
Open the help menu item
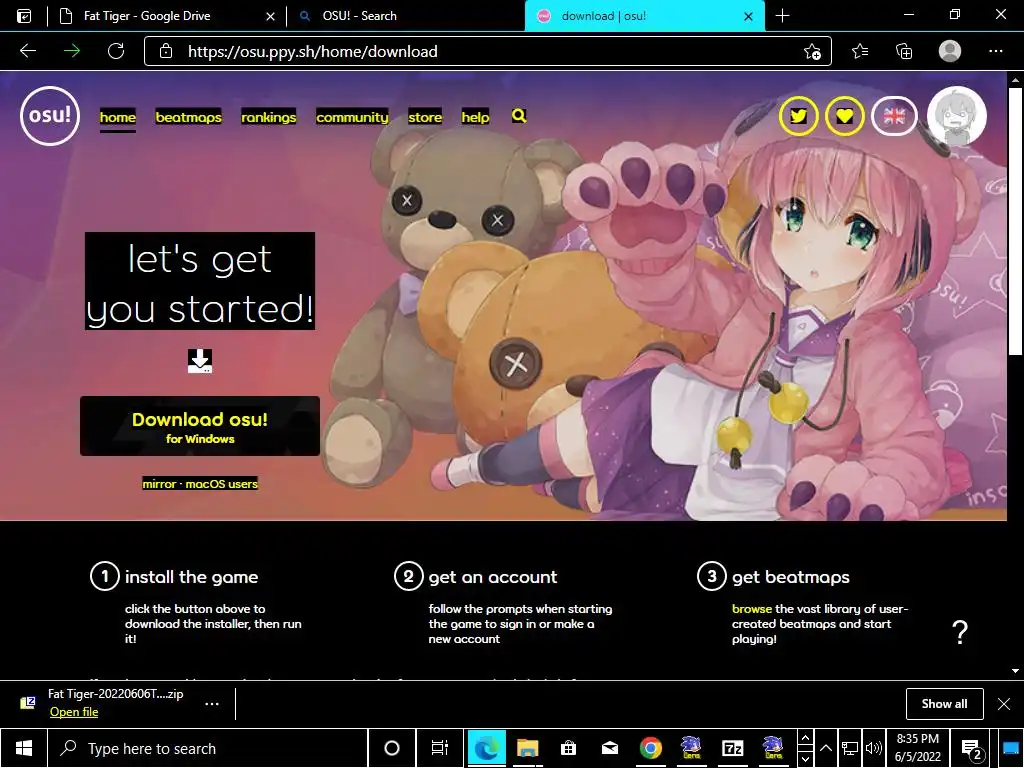[x=475, y=117]
